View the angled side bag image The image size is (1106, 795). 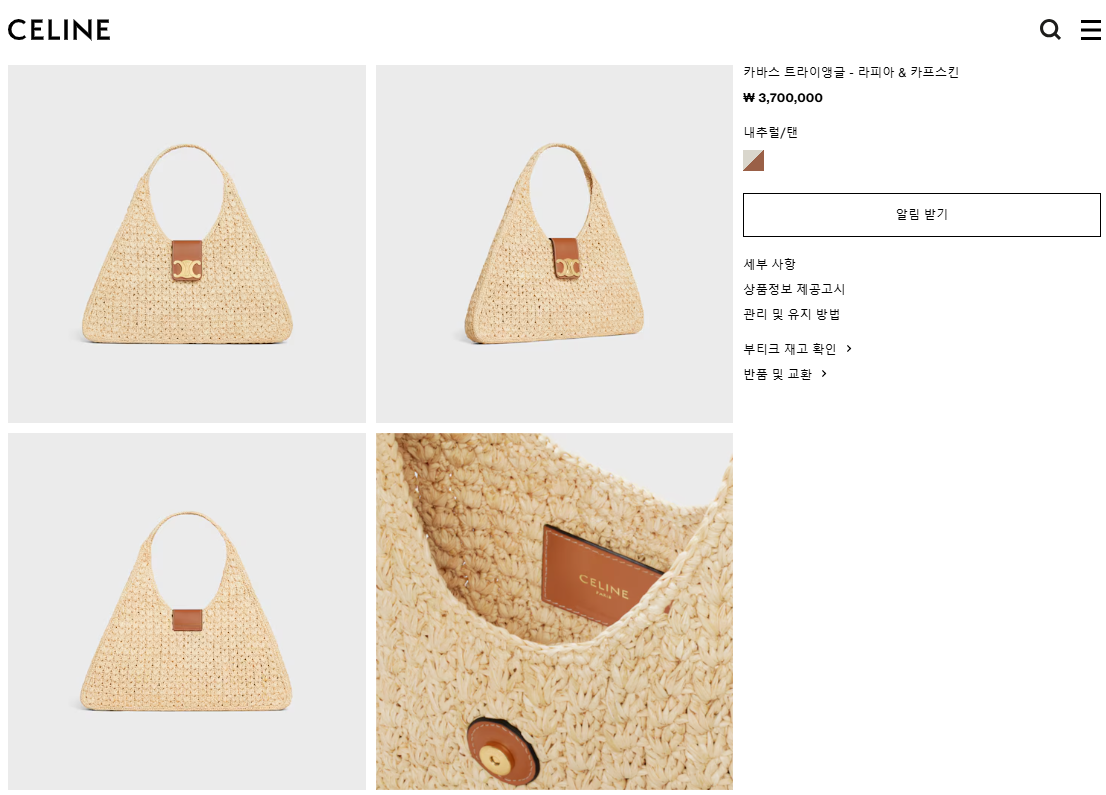point(554,244)
